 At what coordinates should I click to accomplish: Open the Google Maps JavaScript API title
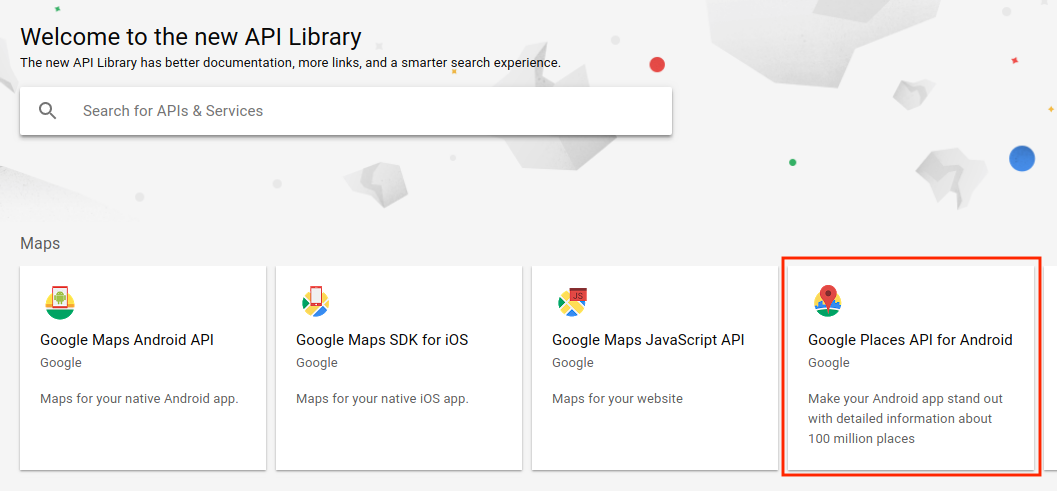pos(648,340)
